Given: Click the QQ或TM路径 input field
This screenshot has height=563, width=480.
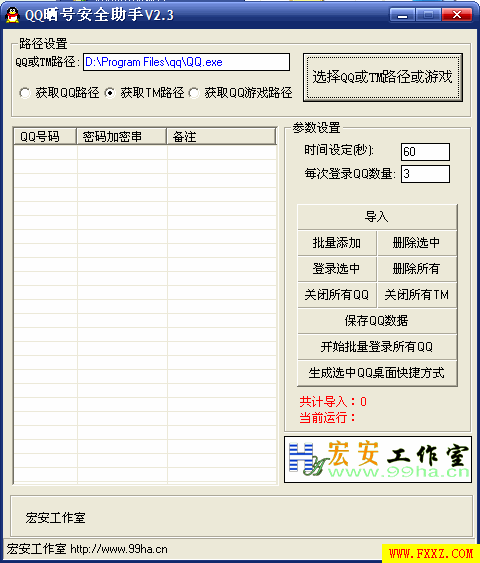Looking at the screenshot, I should [x=186, y=62].
